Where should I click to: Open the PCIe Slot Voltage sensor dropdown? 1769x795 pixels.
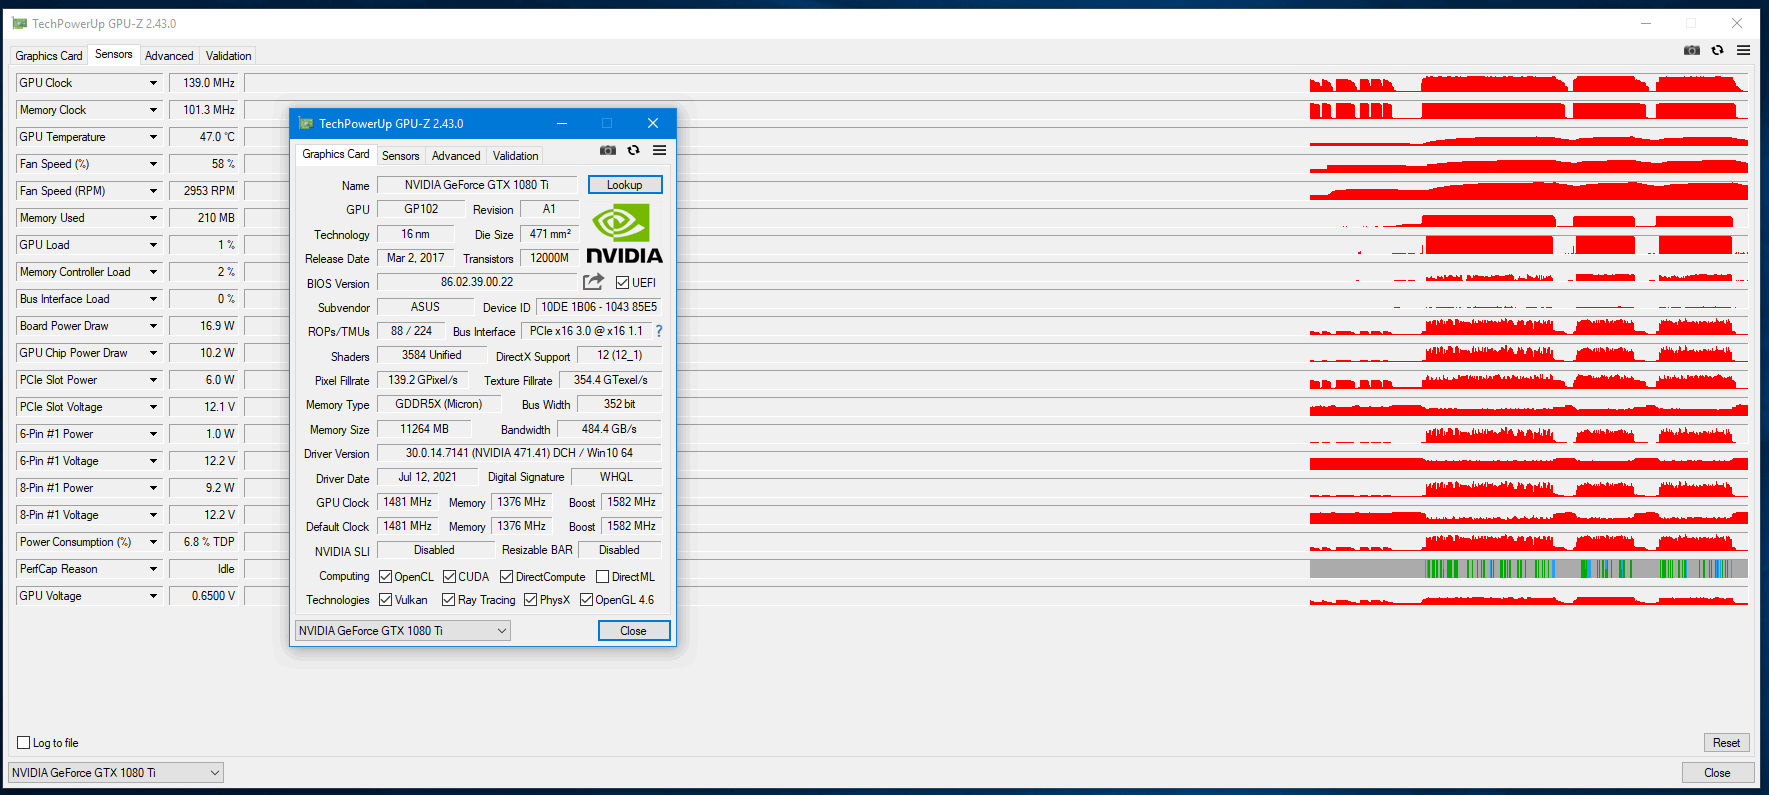coord(153,407)
